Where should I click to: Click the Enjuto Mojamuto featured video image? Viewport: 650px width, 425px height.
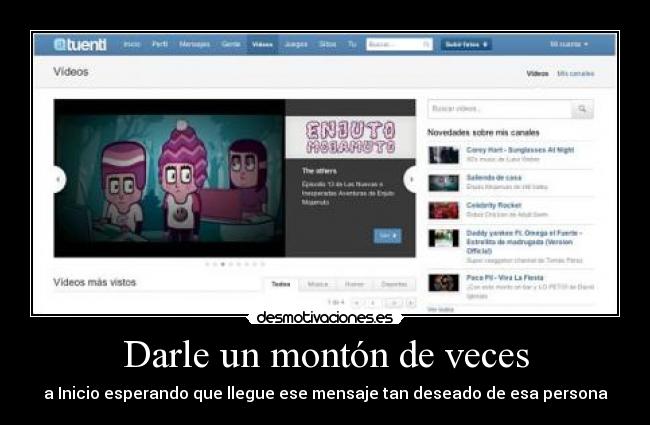pos(170,178)
